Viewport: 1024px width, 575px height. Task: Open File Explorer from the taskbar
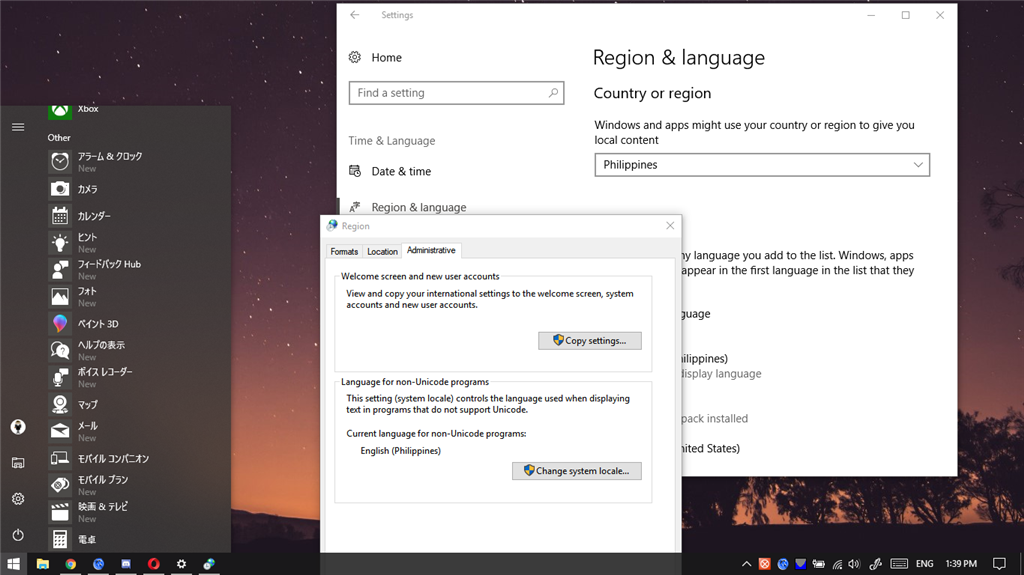(x=42, y=563)
